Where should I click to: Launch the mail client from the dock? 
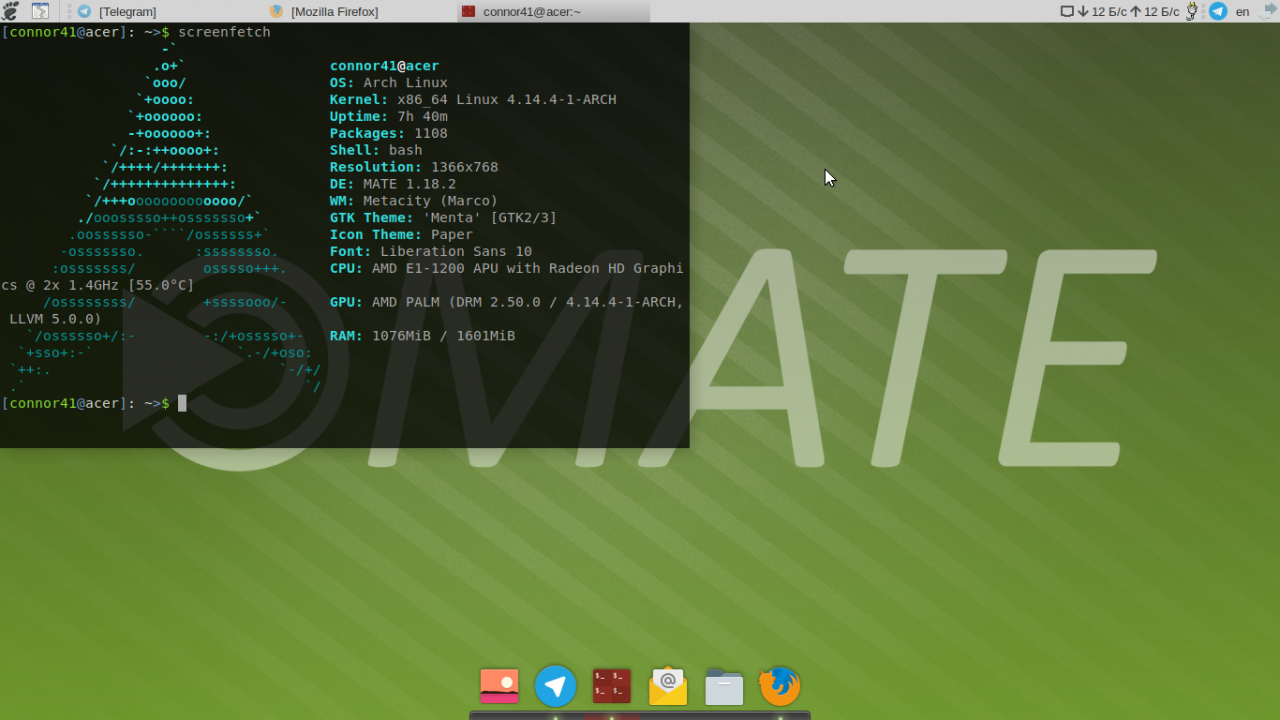(667, 686)
